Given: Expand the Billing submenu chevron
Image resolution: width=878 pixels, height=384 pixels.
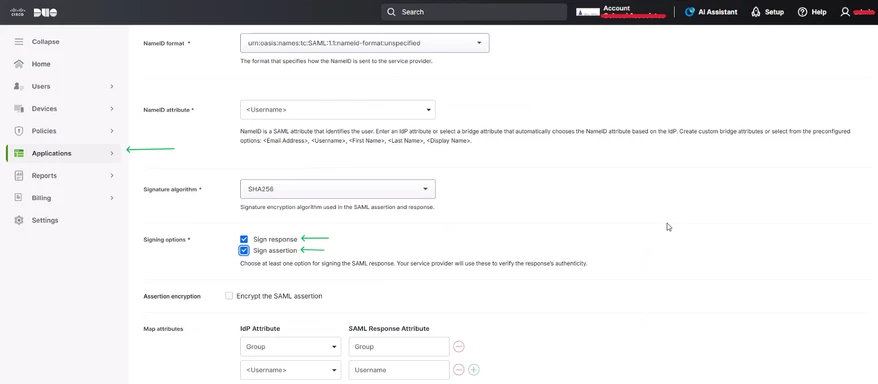Looking at the screenshot, I should tap(112, 198).
